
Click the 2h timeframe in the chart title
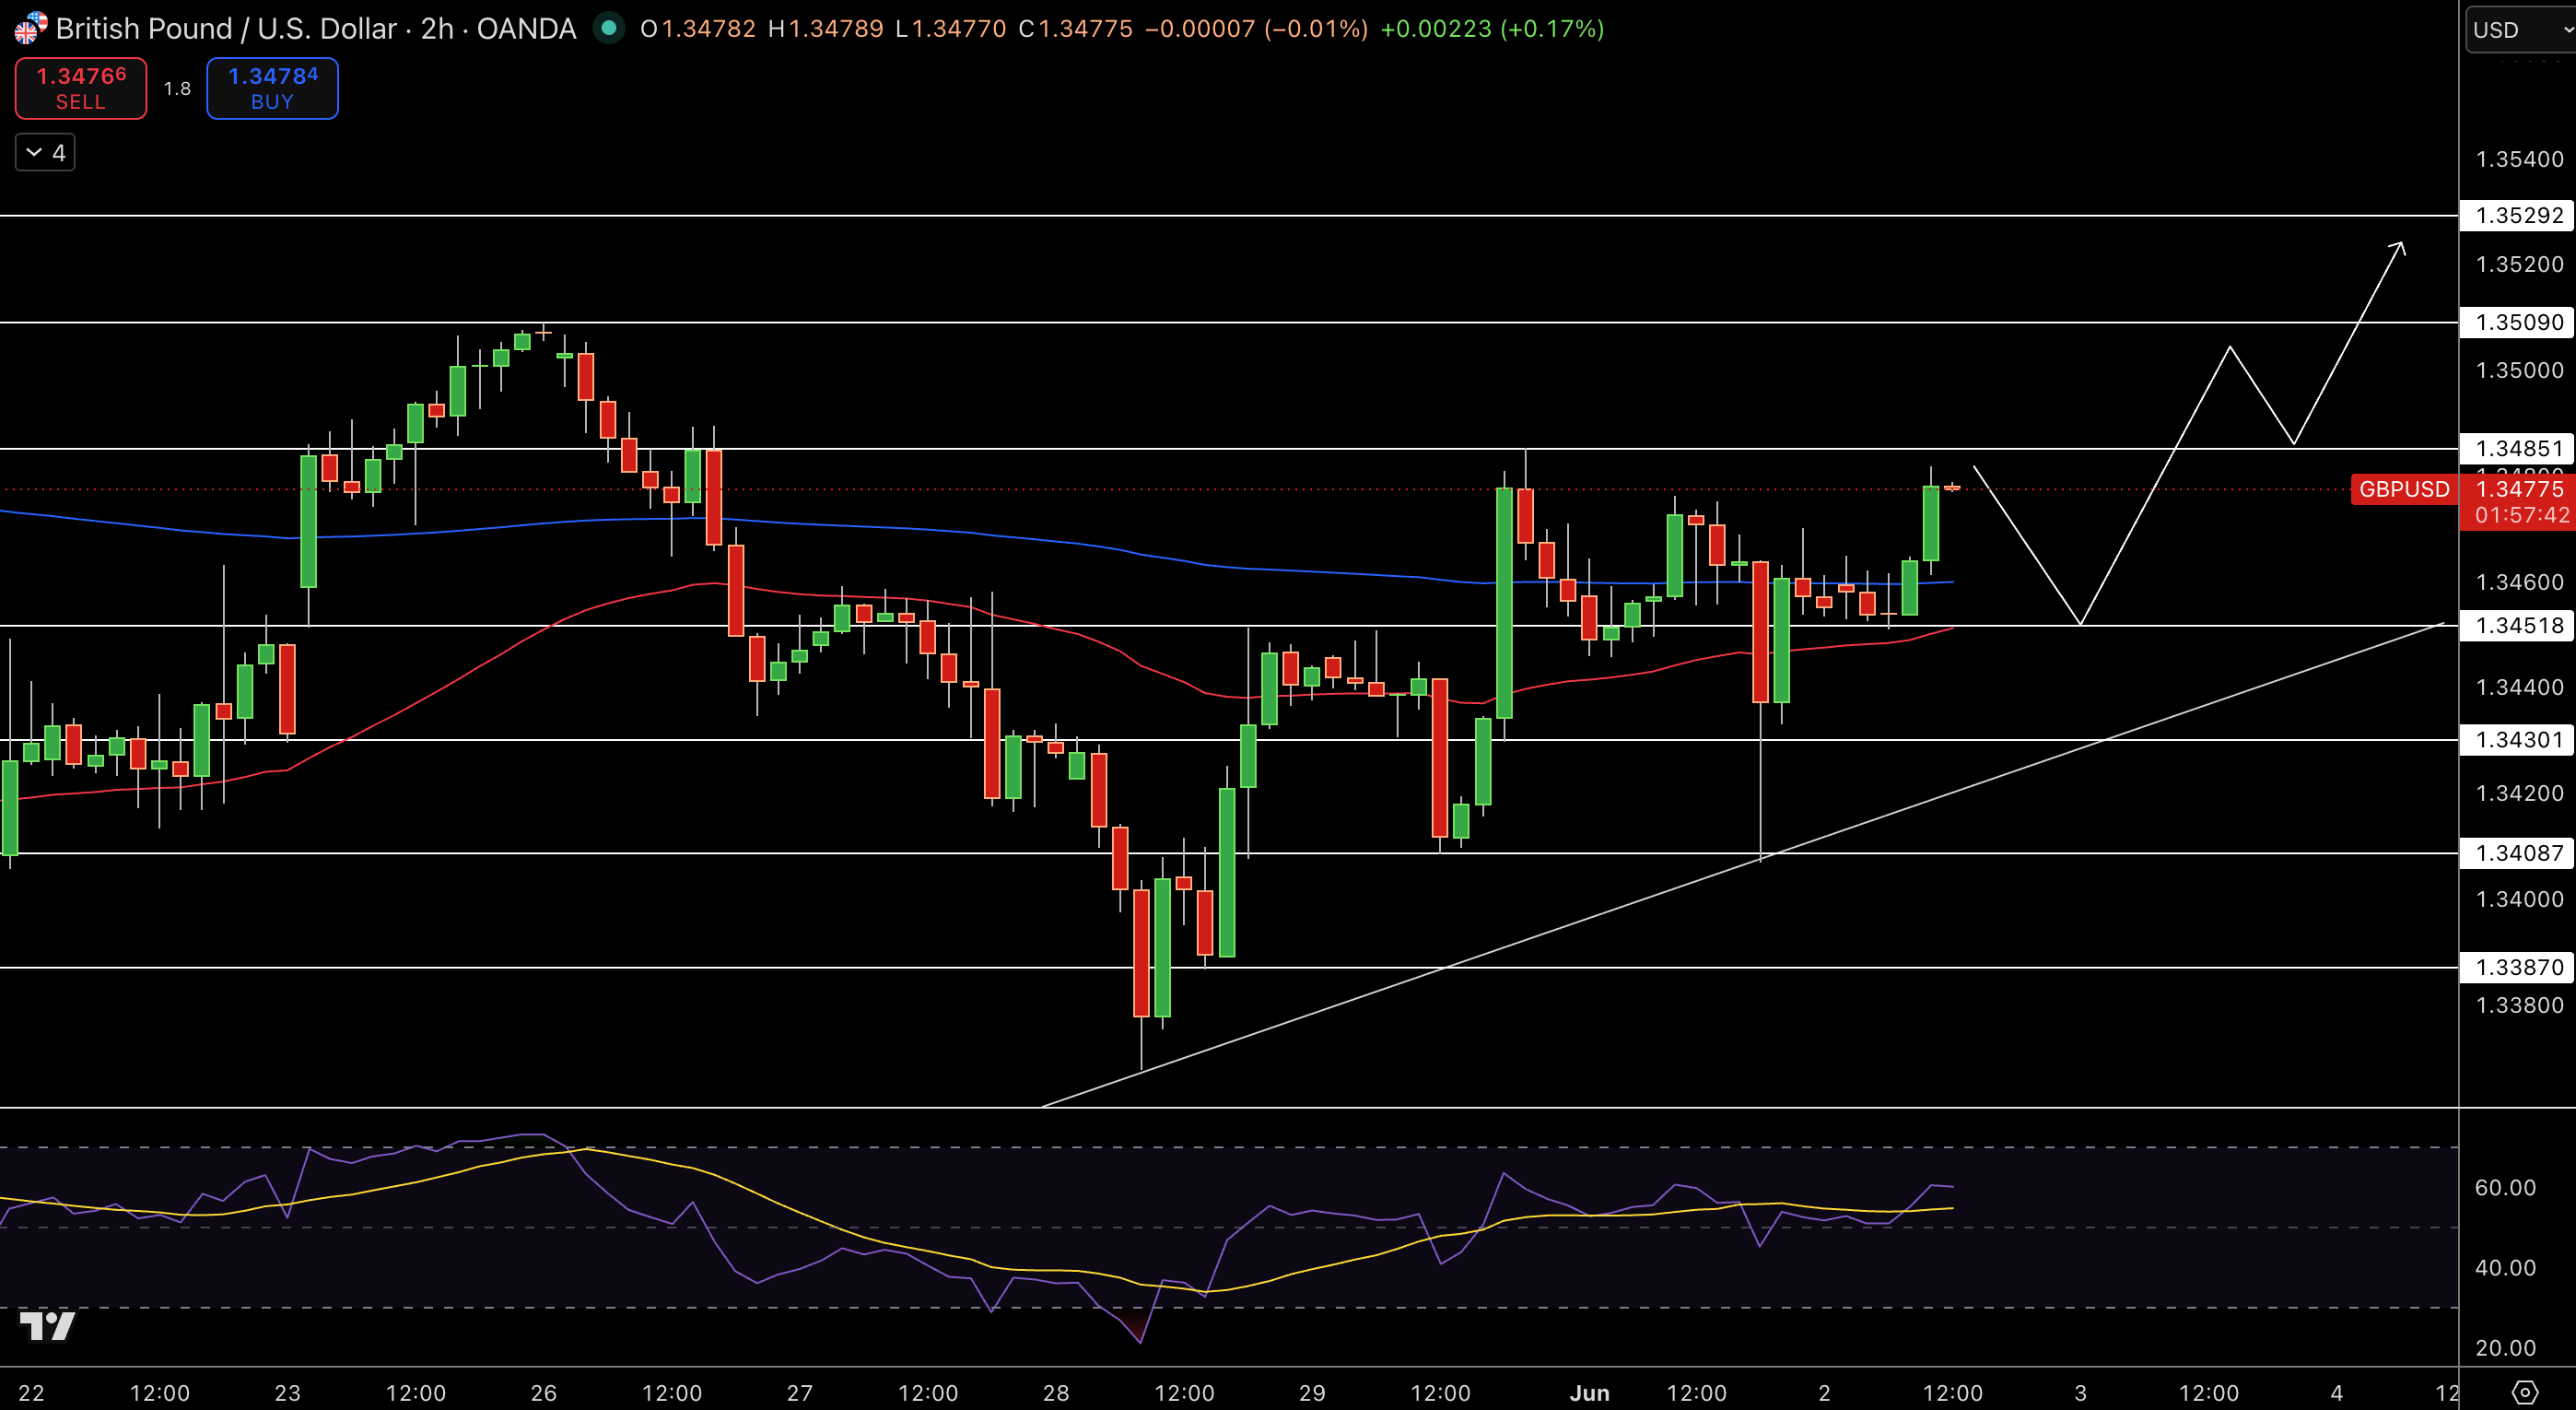click(437, 28)
